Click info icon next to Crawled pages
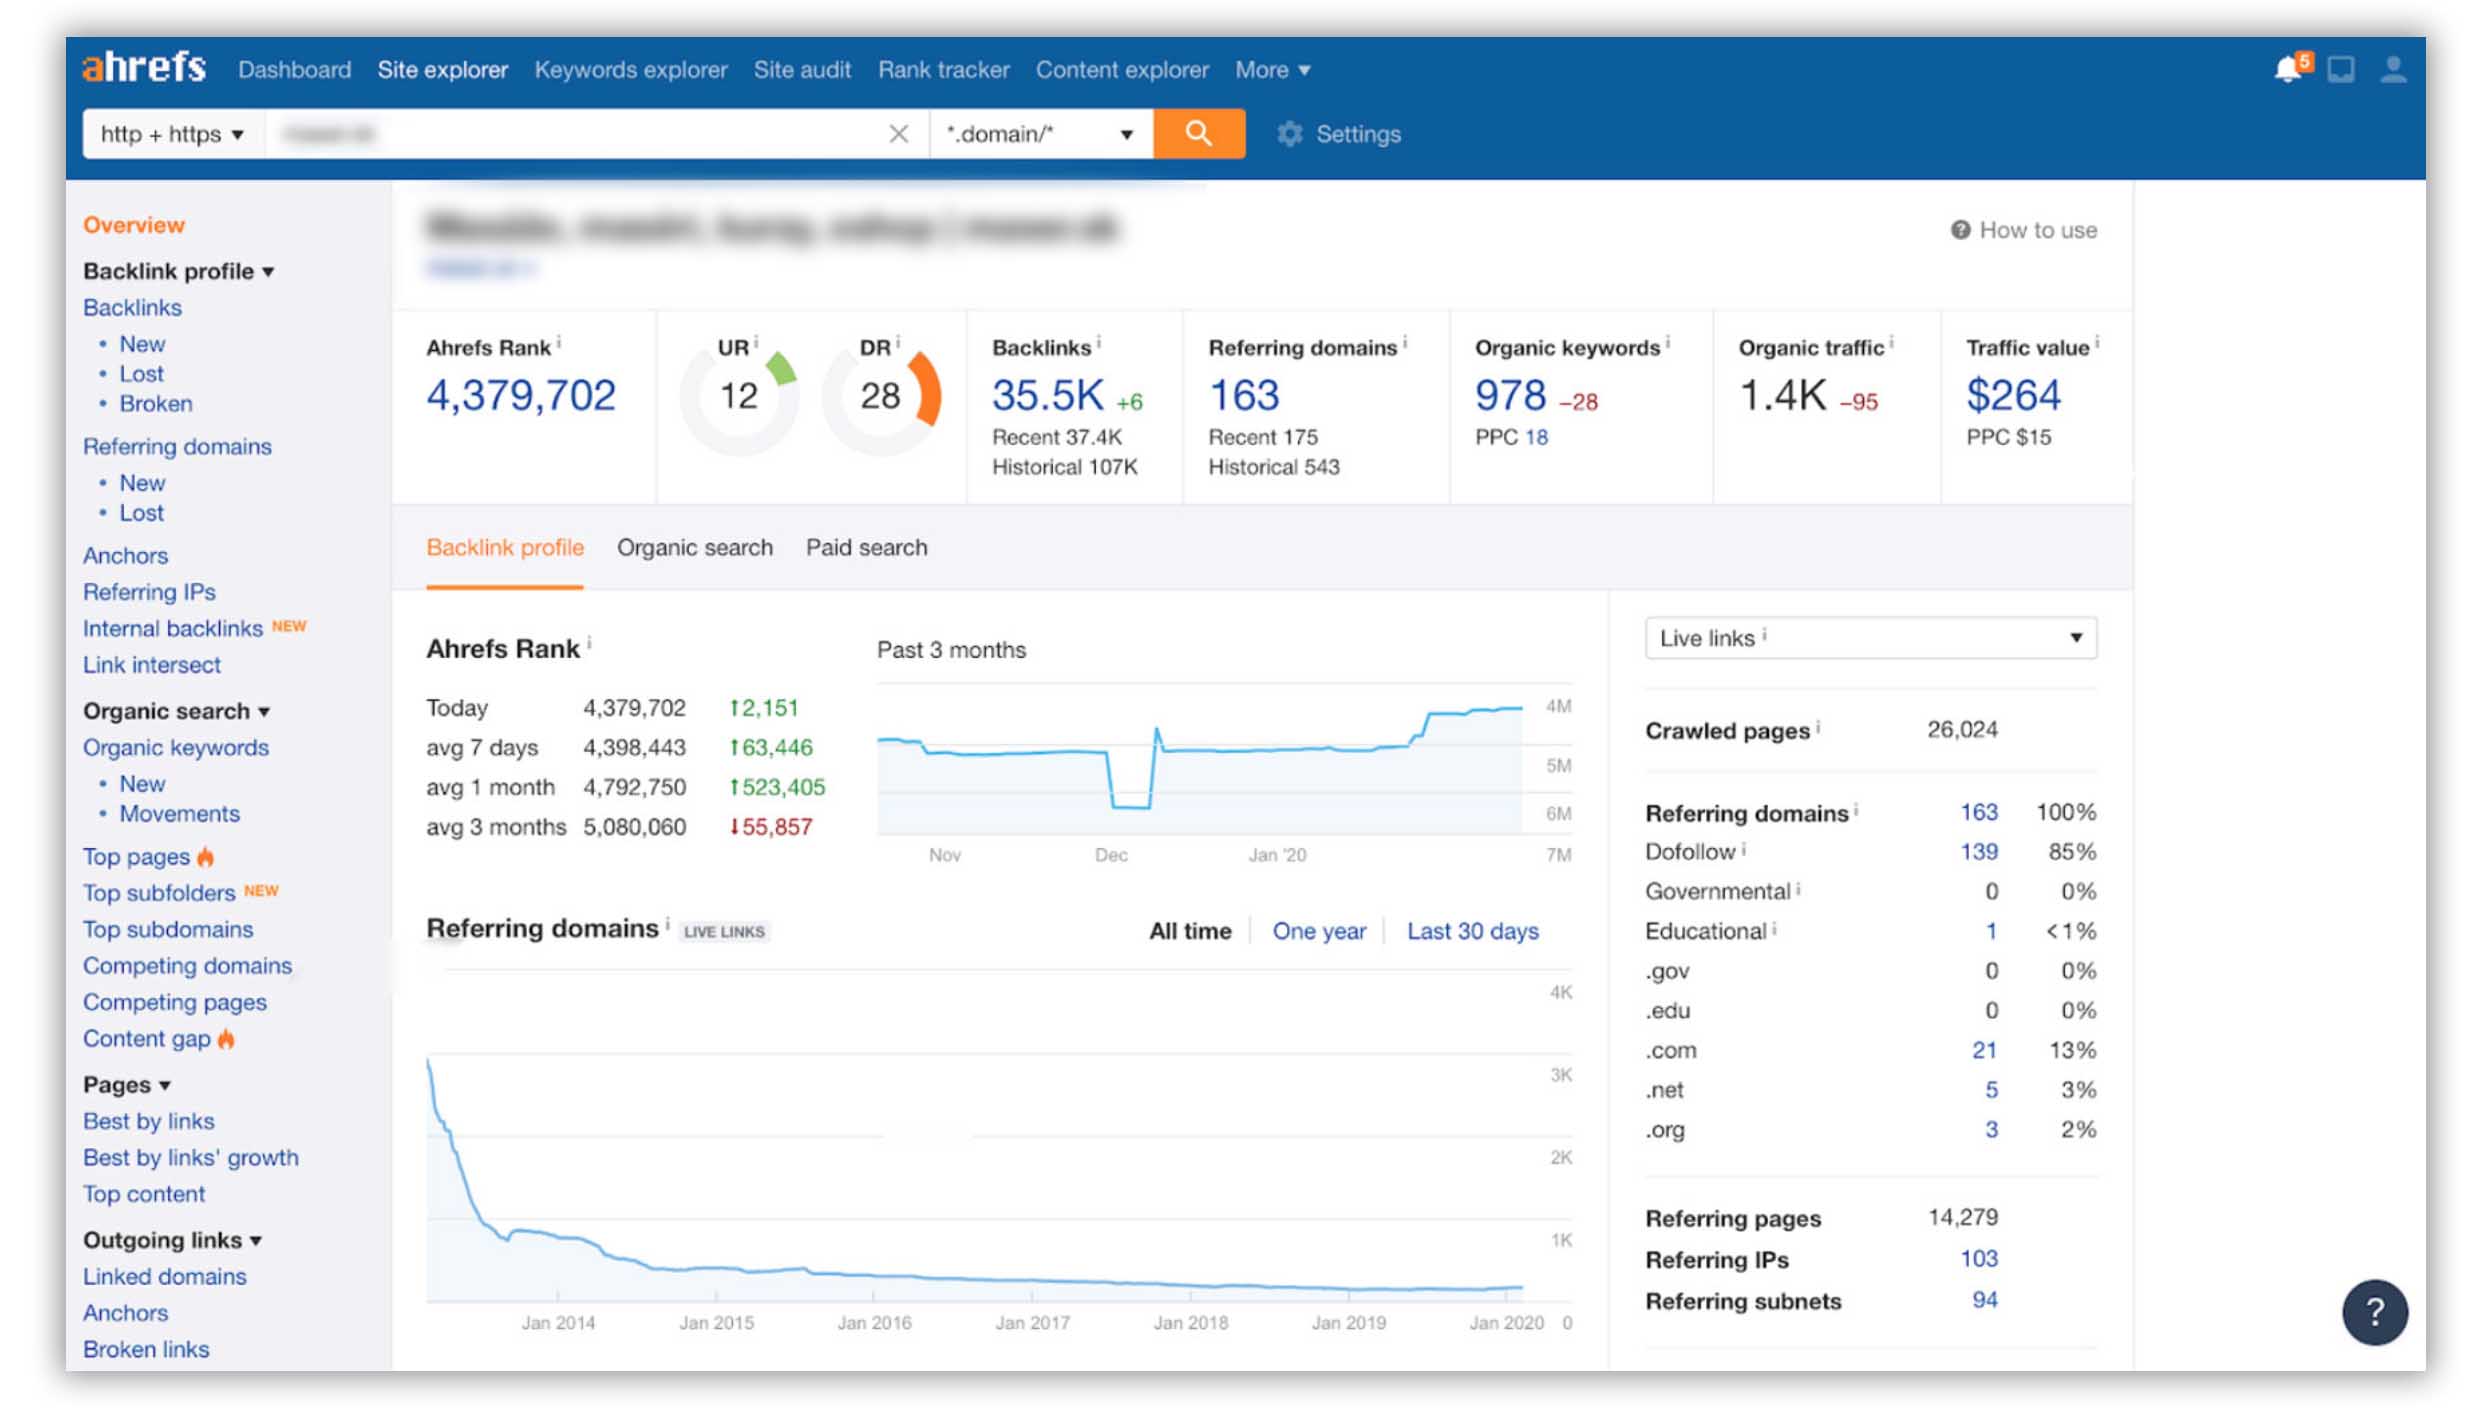 [1817, 727]
